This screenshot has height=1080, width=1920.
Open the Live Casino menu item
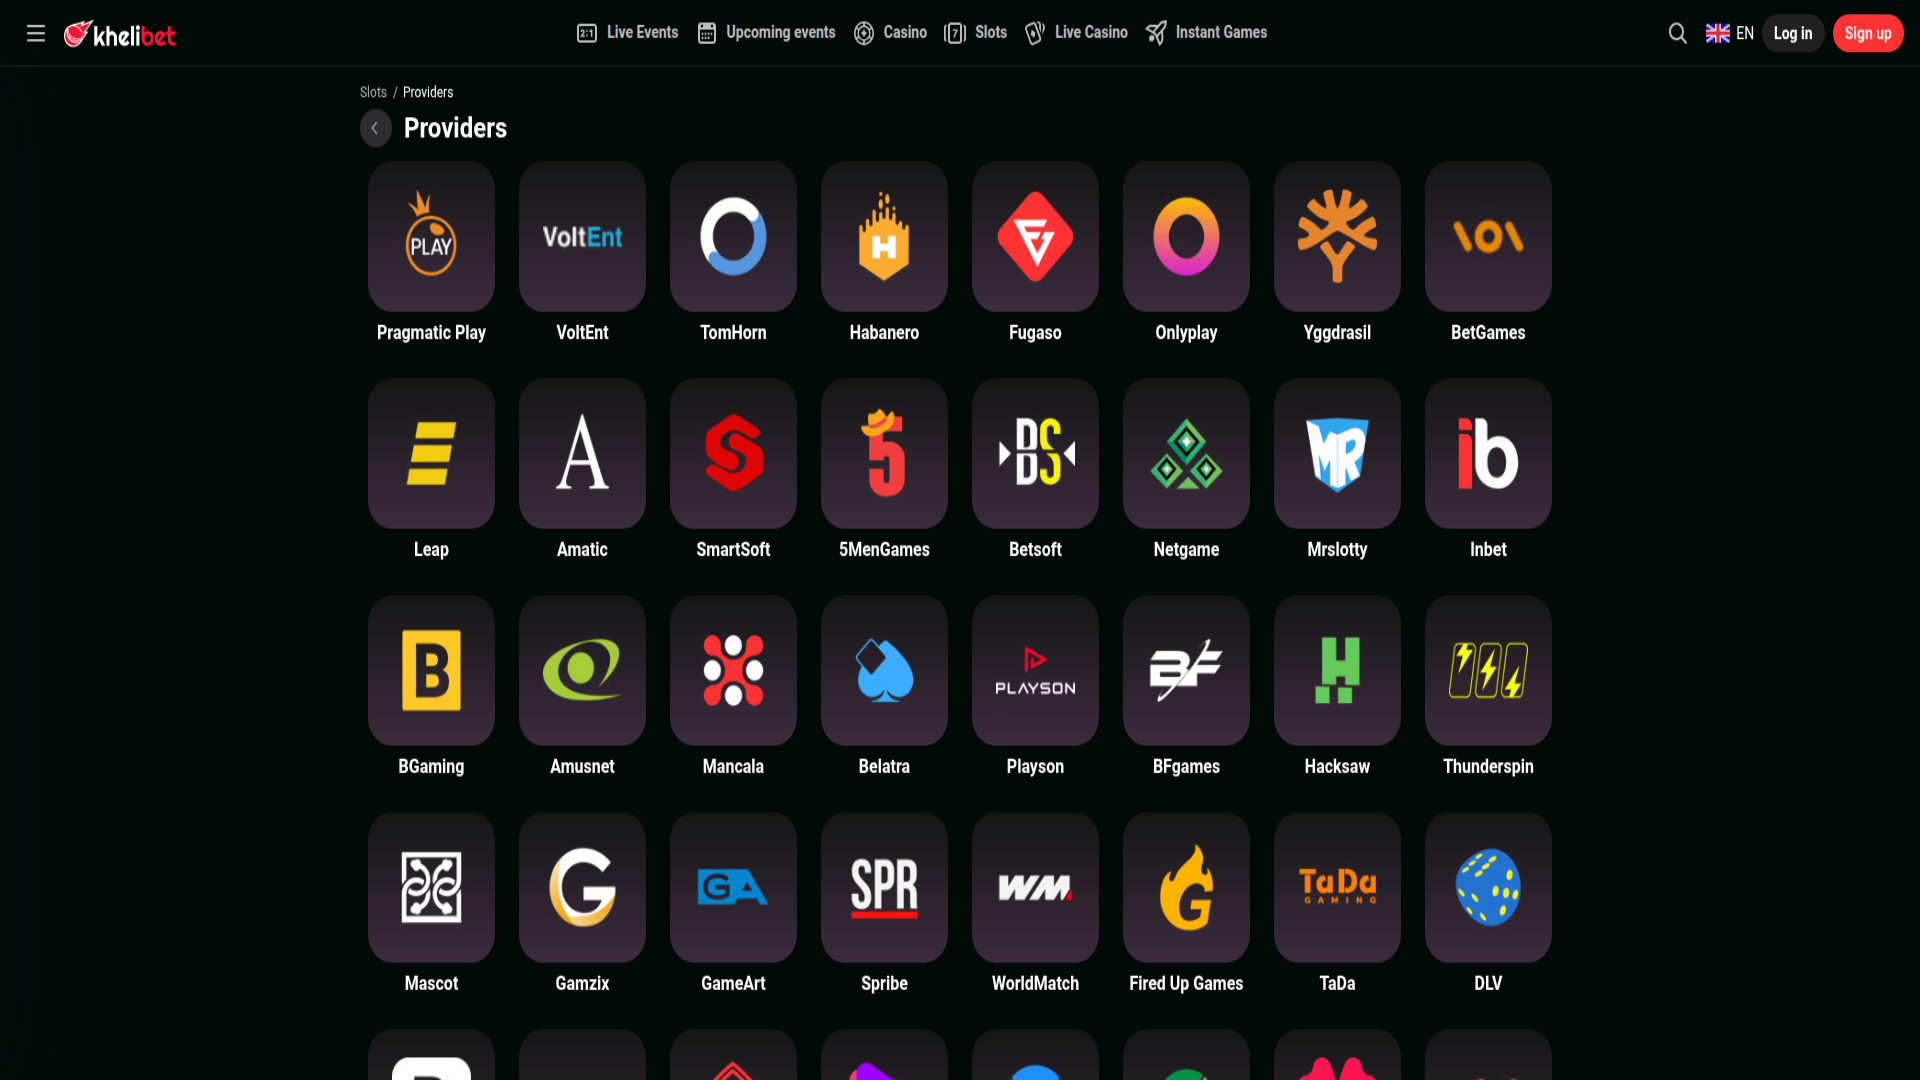click(x=1076, y=33)
